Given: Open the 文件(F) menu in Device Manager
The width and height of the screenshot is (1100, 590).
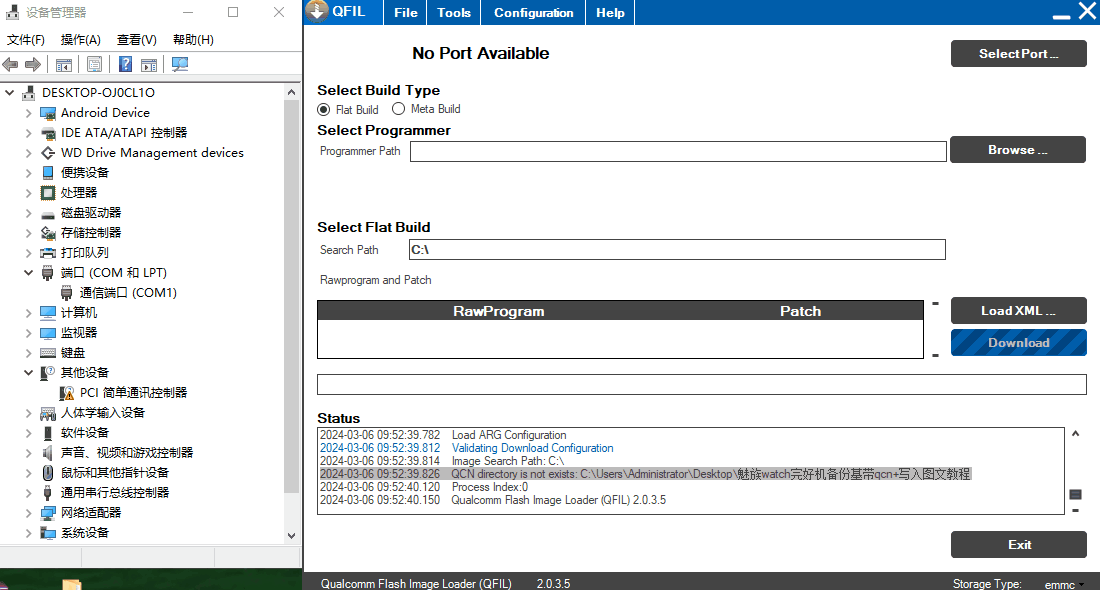Looking at the screenshot, I should [x=26, y=40].
